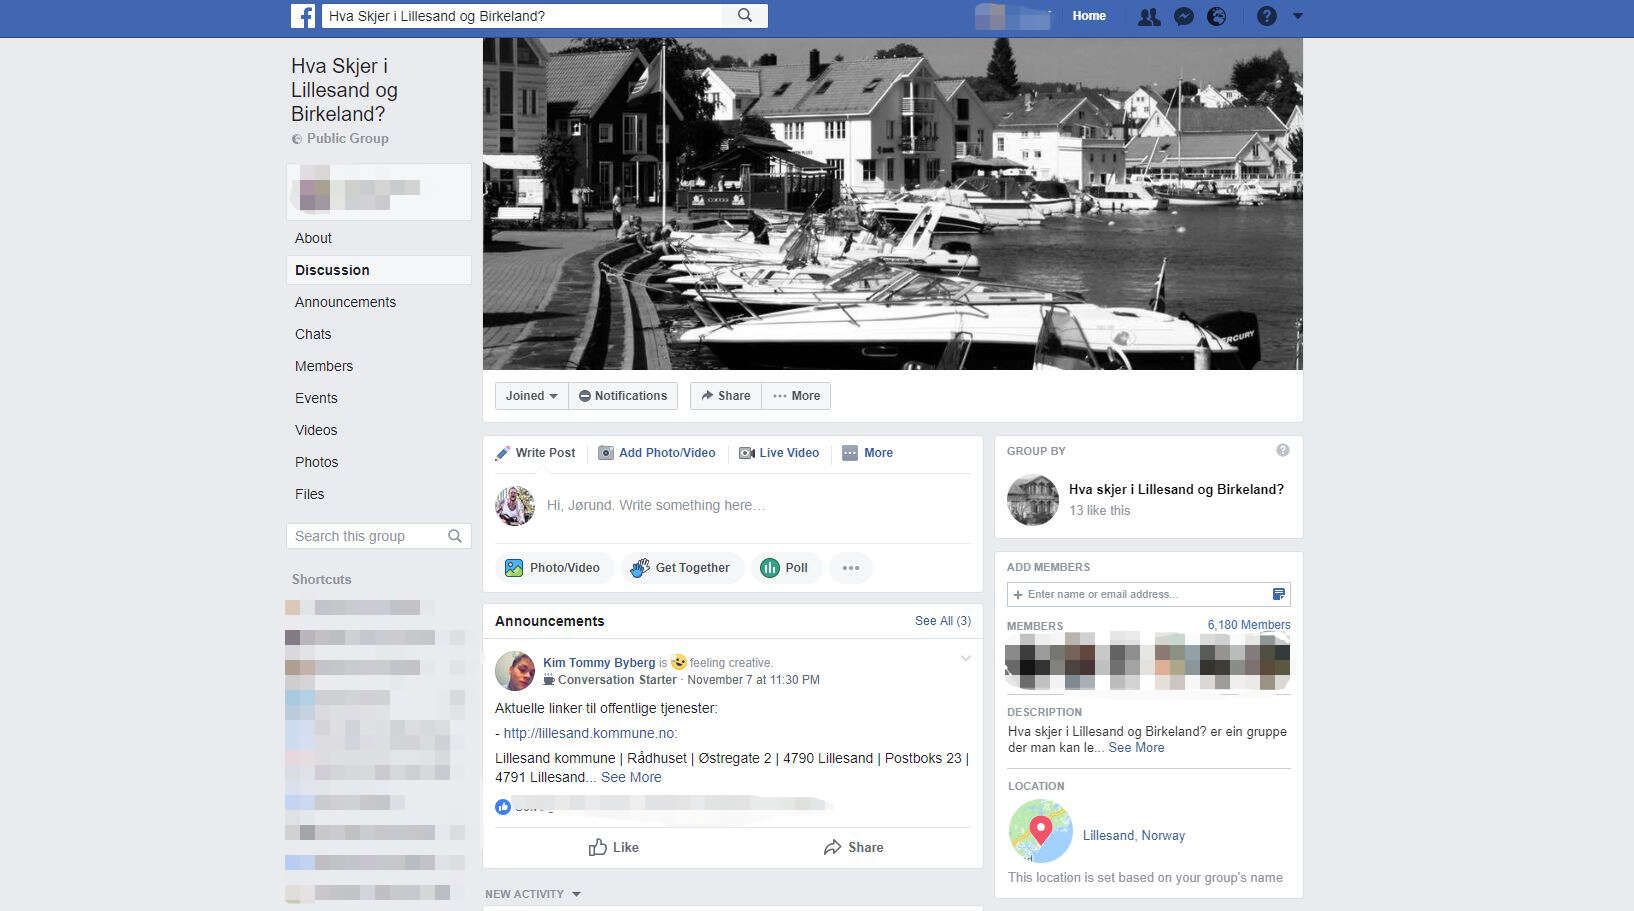The height and width of the screenshot is (911, 1634).
Task: Click See All (3) announcements link
Action: pyautogui.click(x=942, y=621)
